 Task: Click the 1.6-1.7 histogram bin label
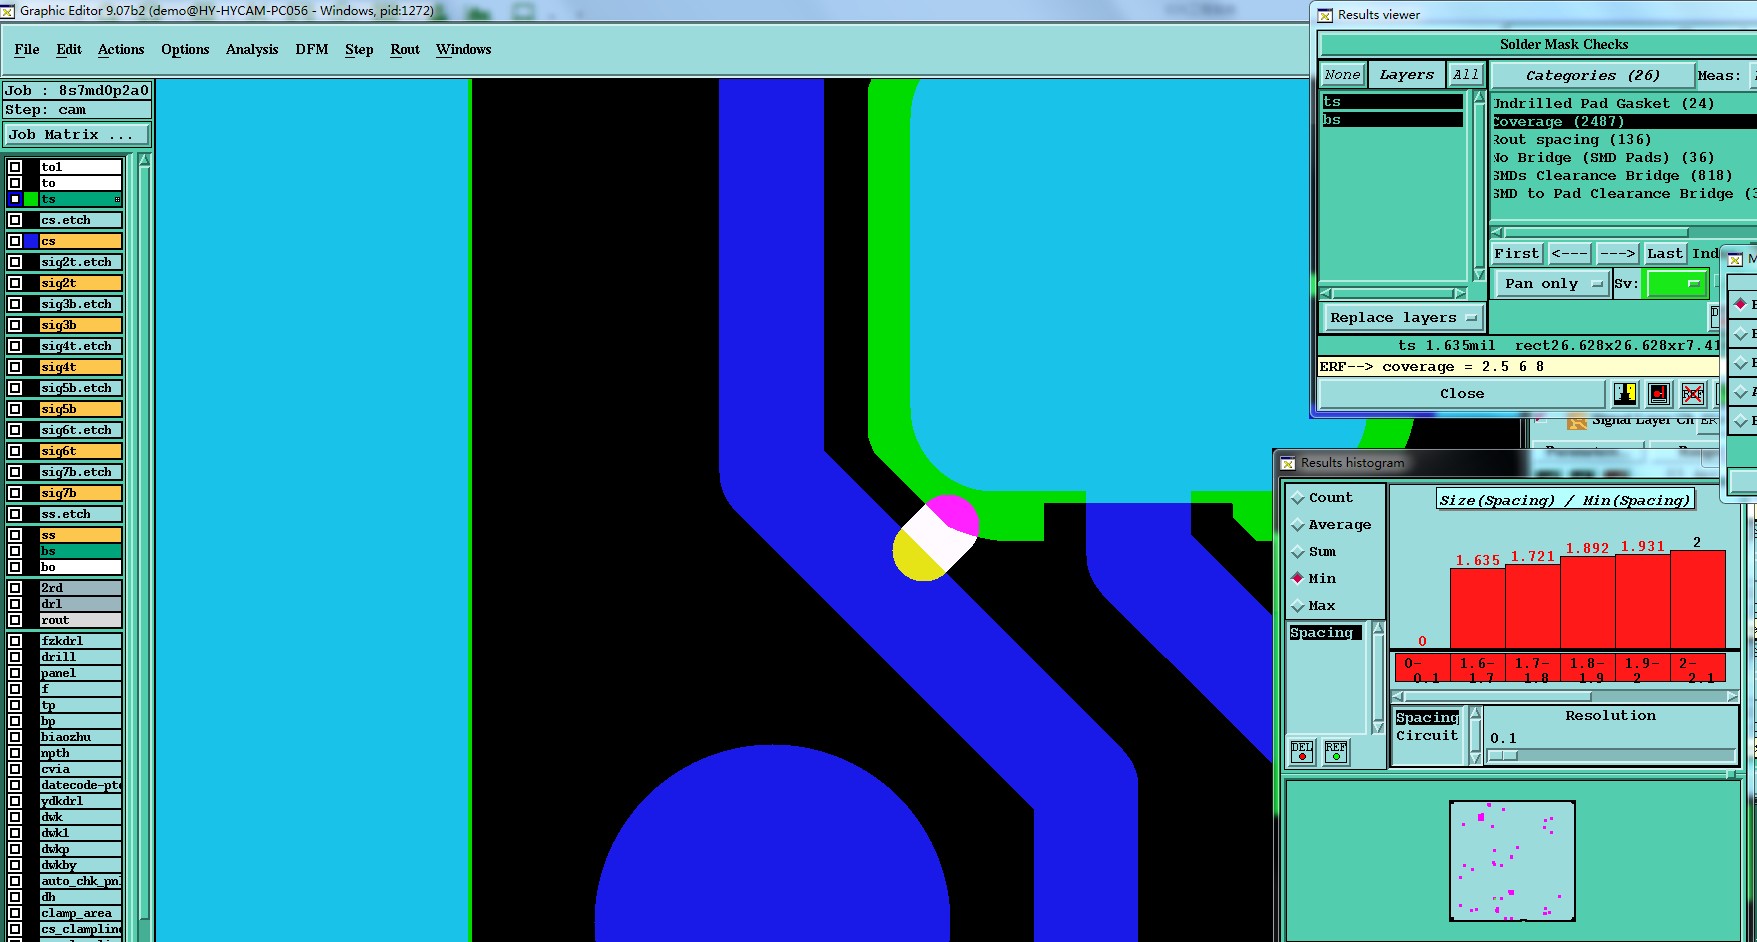coord(1477,669)
